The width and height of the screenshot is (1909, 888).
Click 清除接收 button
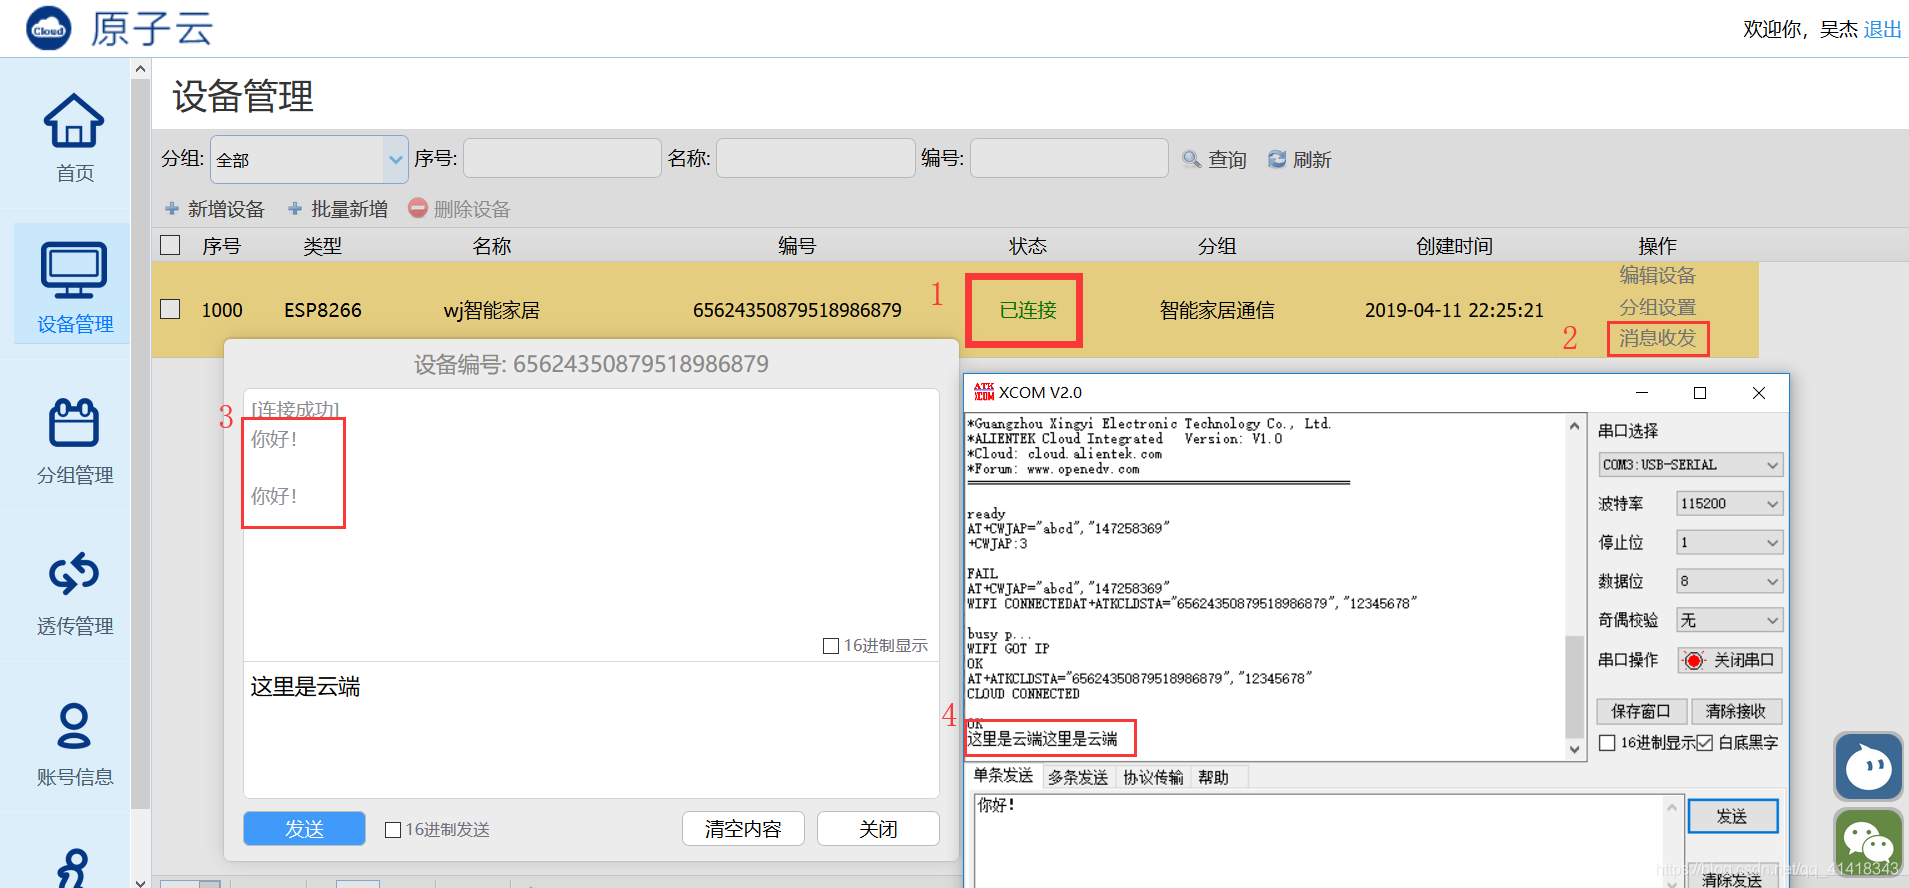pyautogui.click(x=1736, y=711)
